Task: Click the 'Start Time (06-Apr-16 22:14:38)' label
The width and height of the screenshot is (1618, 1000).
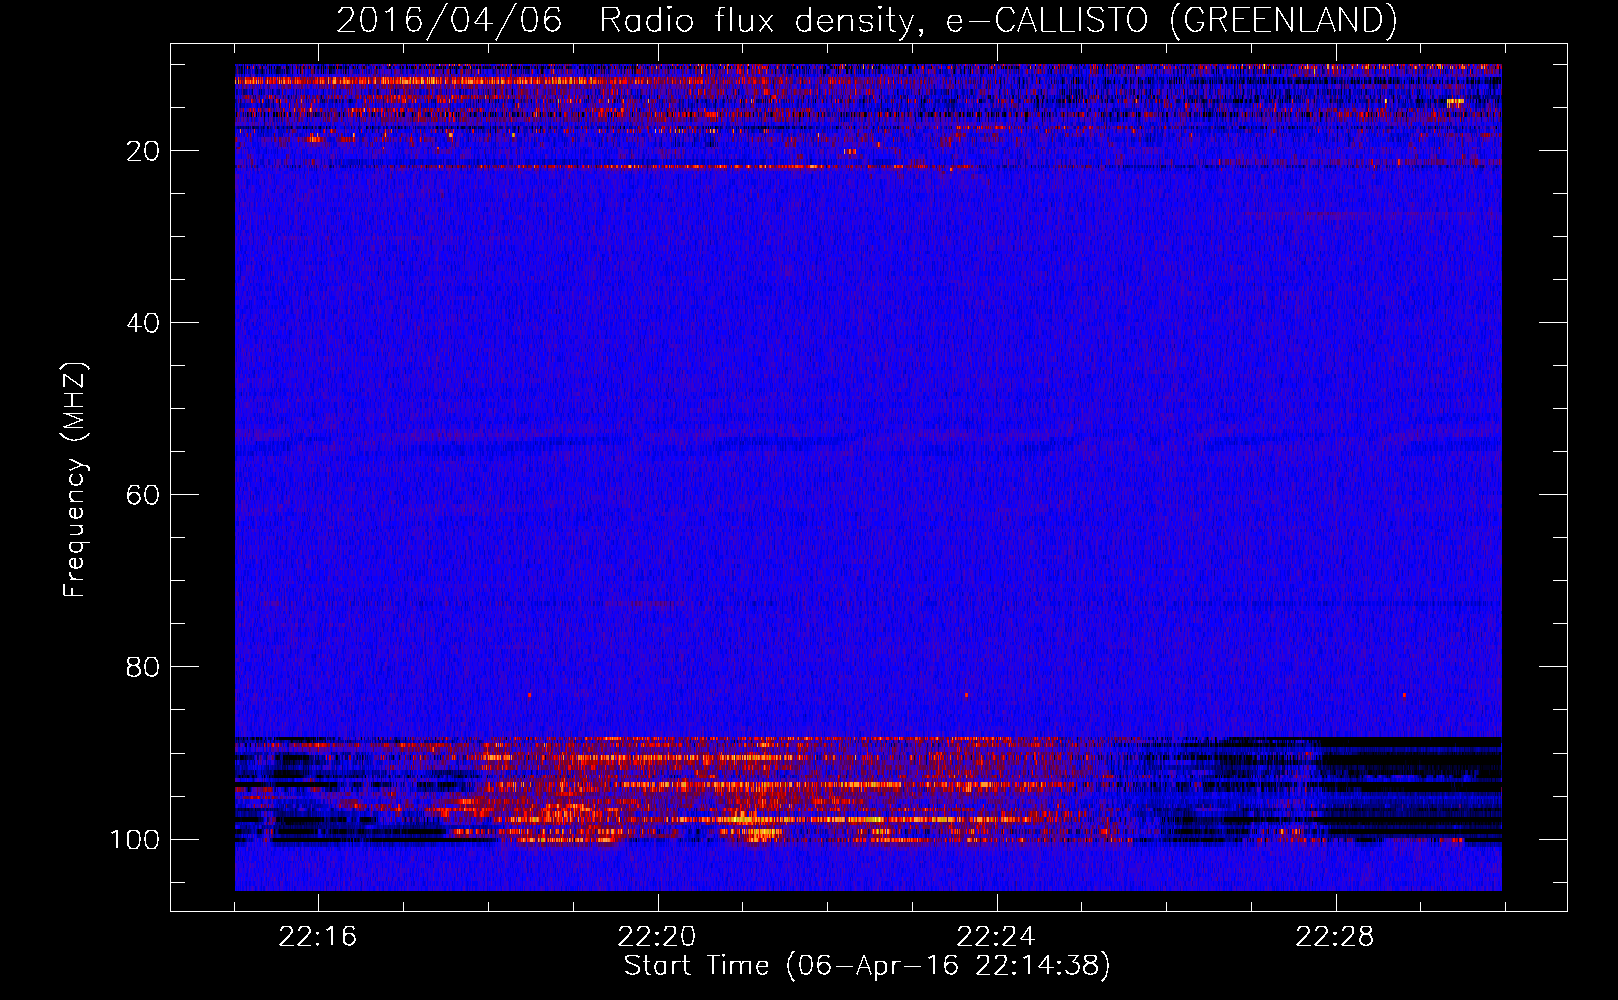Action: point(867,966)
